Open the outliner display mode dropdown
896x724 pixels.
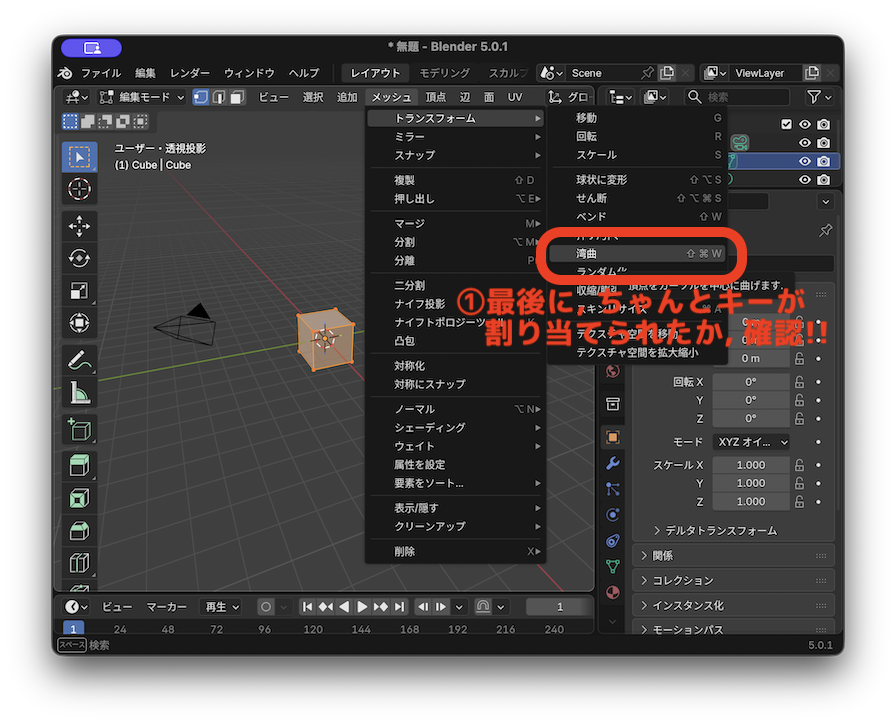pyautogui.click(x=620, y=97)
